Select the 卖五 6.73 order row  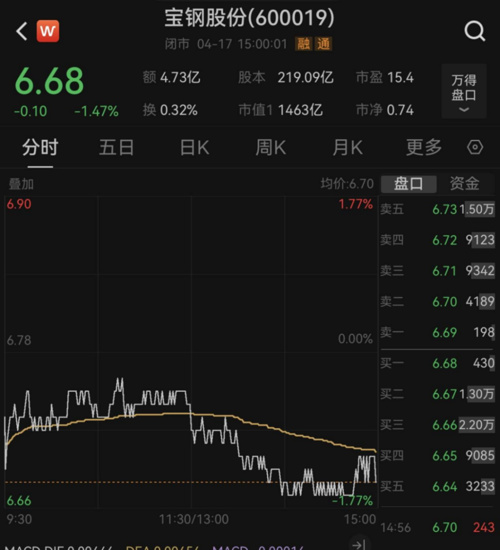[438, 209]
